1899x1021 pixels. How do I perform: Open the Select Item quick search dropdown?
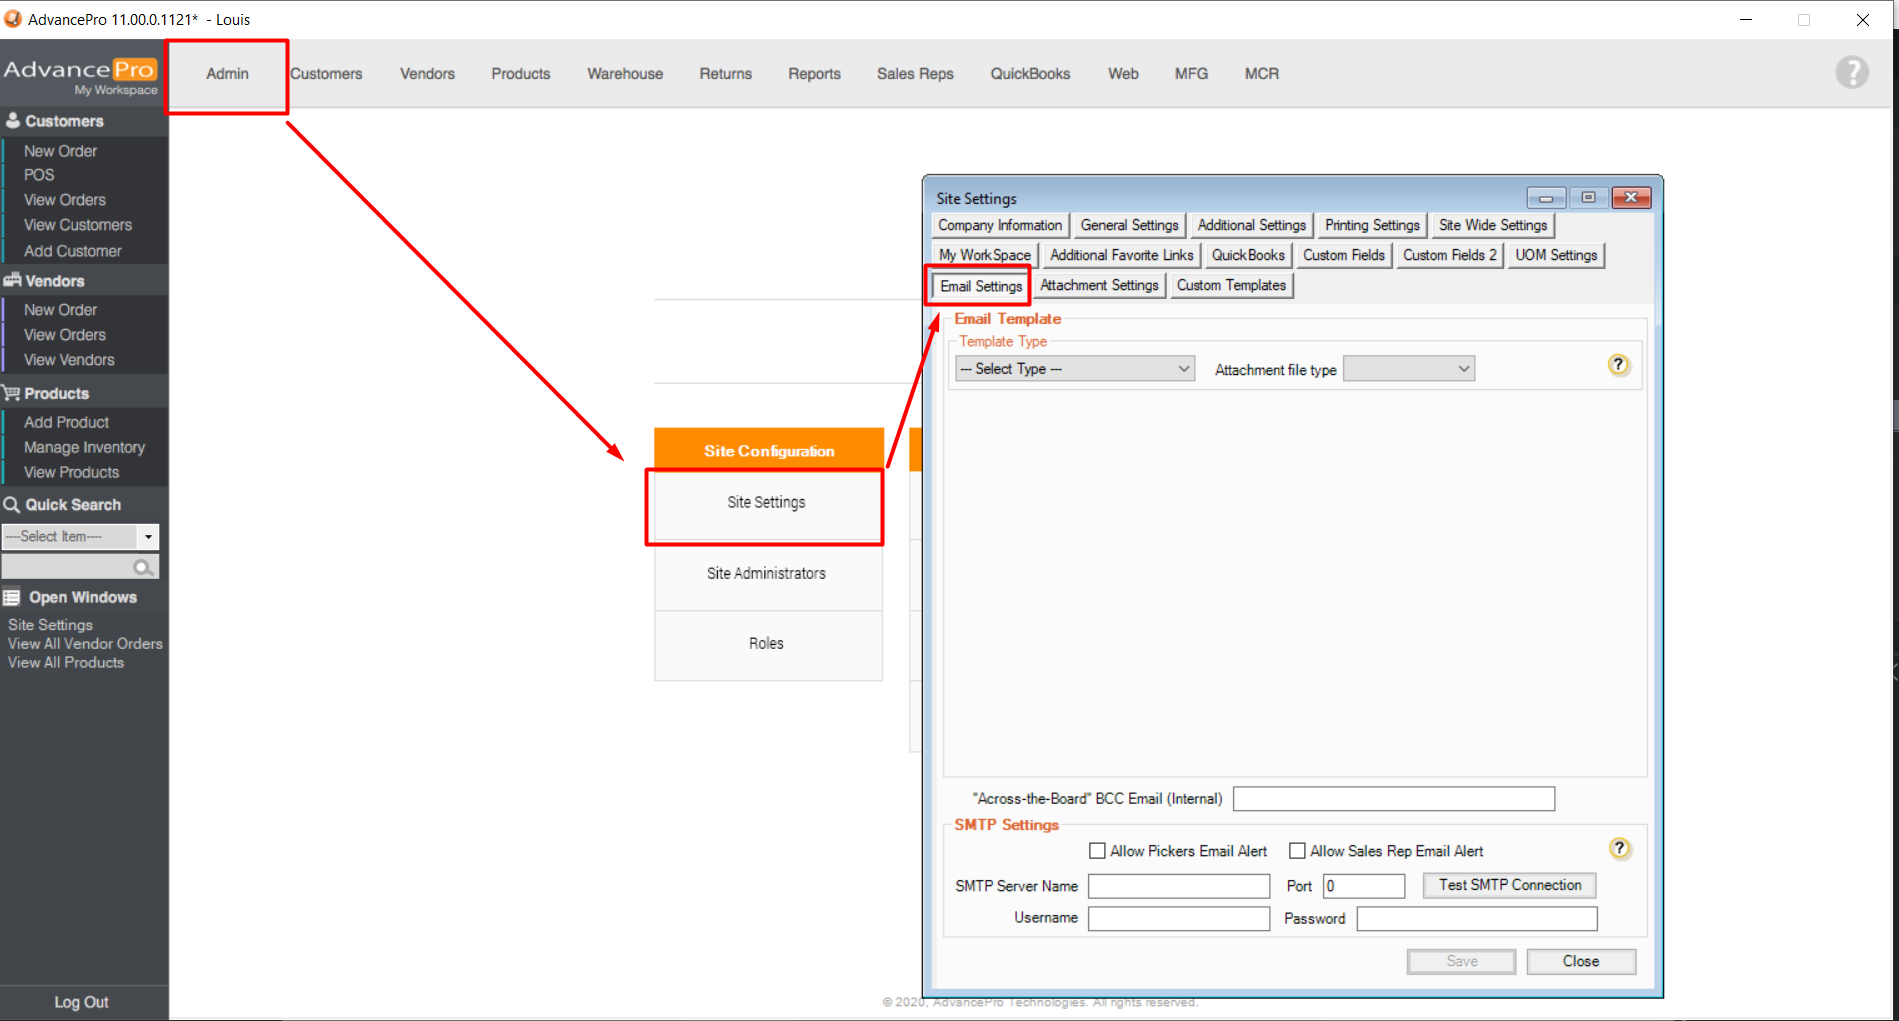pyautogui.click(x=148, y=537)
